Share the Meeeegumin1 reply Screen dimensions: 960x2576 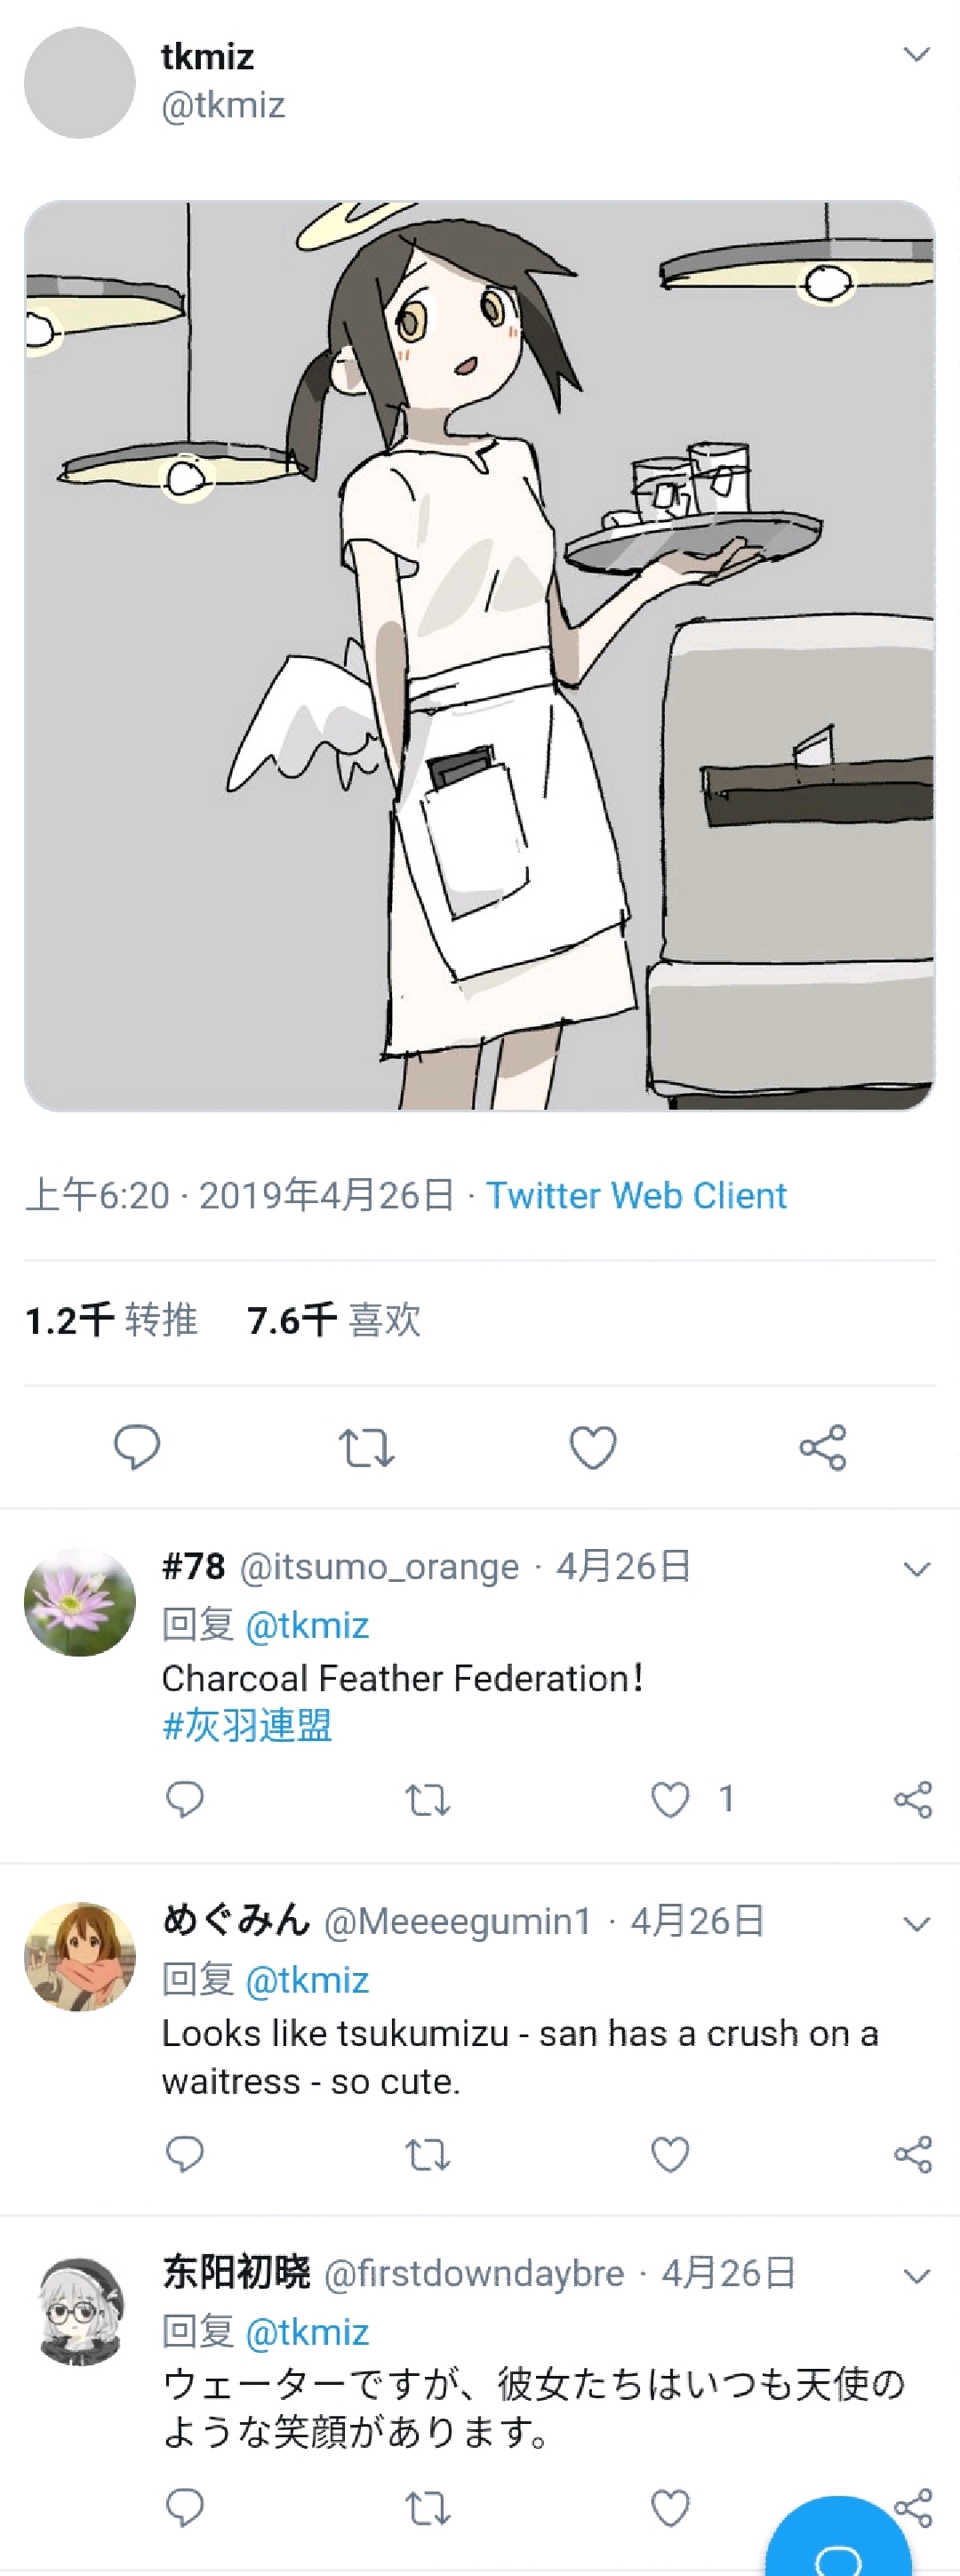[x=913, y=2154]
